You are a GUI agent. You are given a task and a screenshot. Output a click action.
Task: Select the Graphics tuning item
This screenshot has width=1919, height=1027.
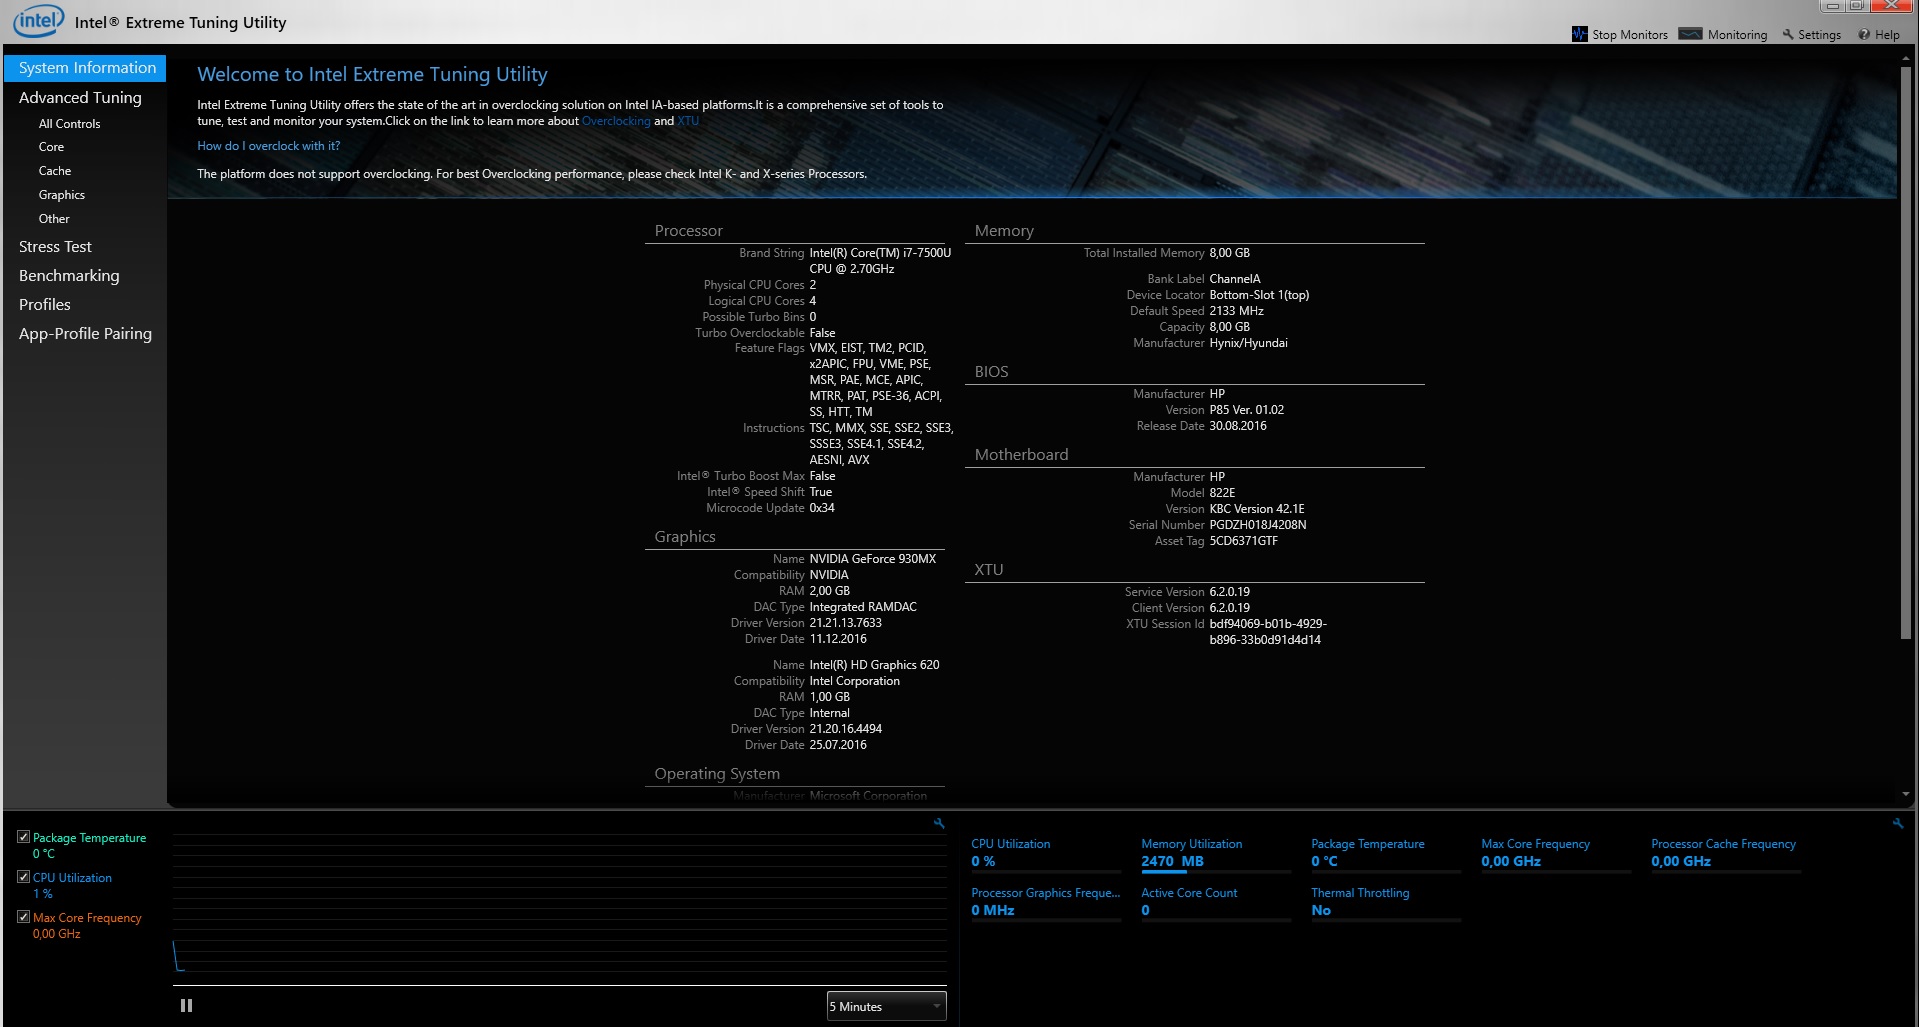tap(62, 195)
